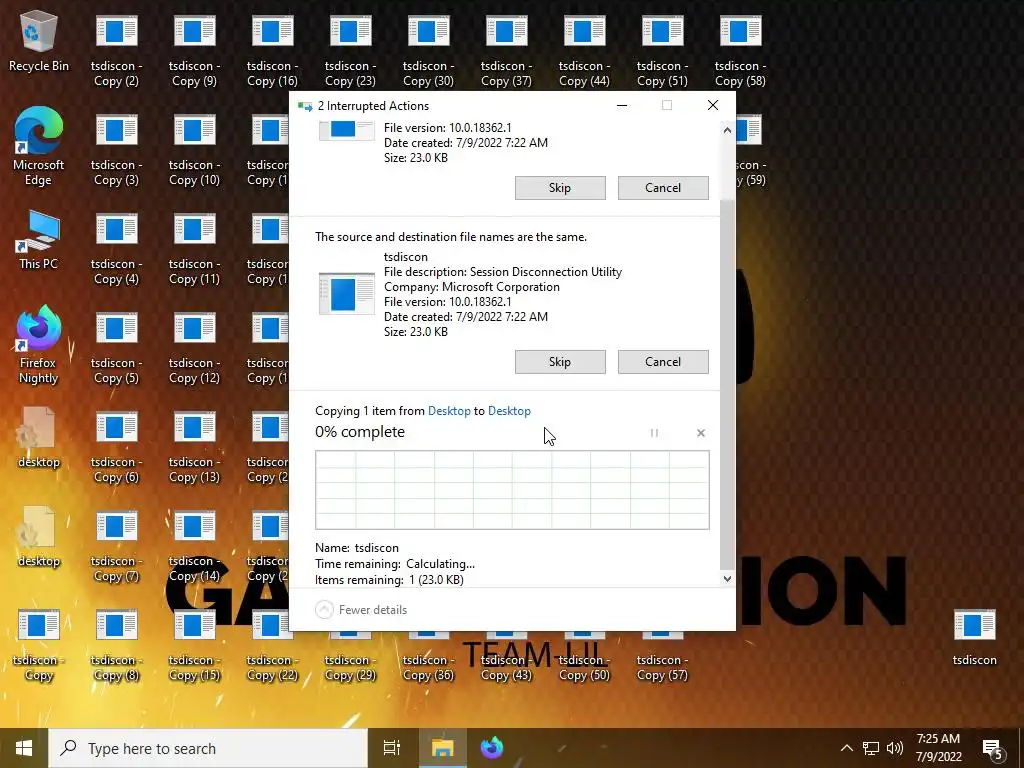Select tsdiscon - Copy (51) desktop icon
The image size is (1024, 768).
[662, 52]
